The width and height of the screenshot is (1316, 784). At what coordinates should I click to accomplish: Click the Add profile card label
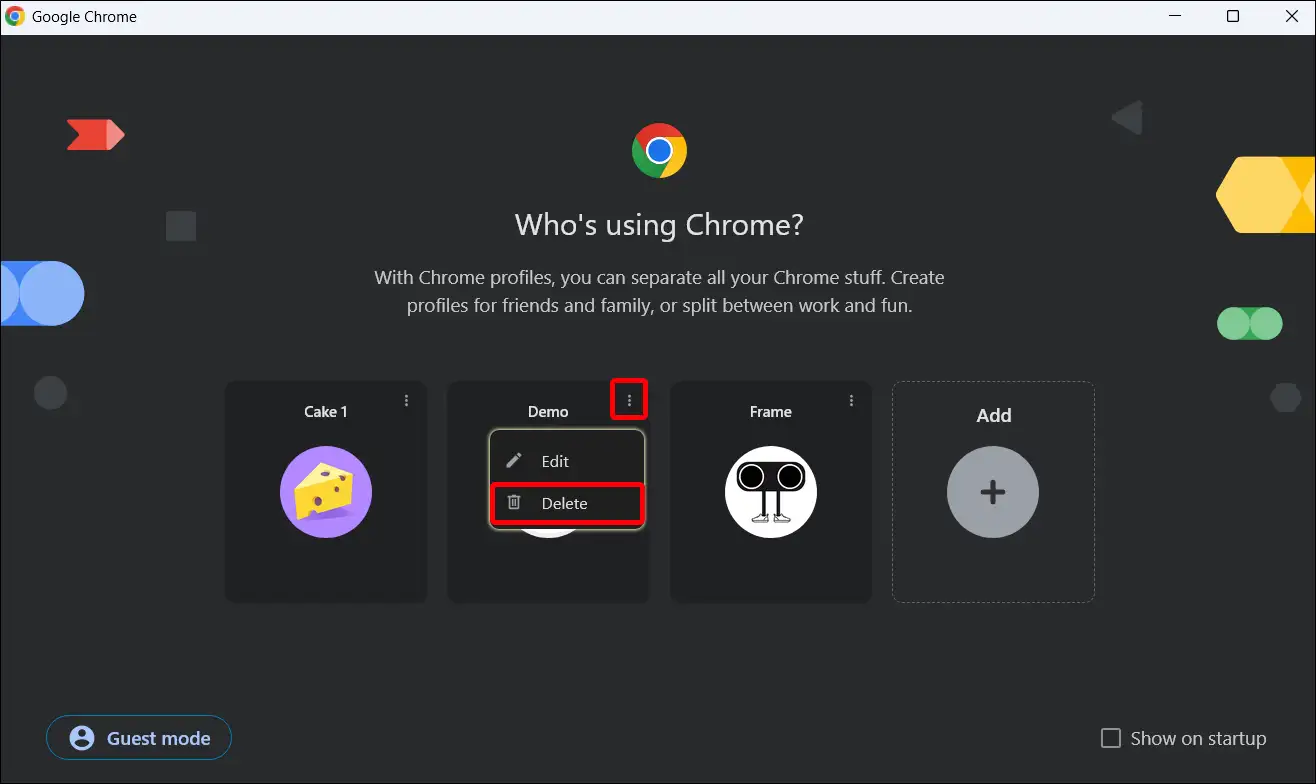pyautogui.click(x=993, y=415)
